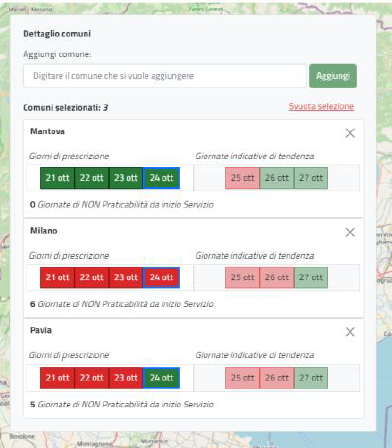Click Mantova's 'Giornate indicative di tendenza' label
Screen dimensions: 392x448
[255, 156]
